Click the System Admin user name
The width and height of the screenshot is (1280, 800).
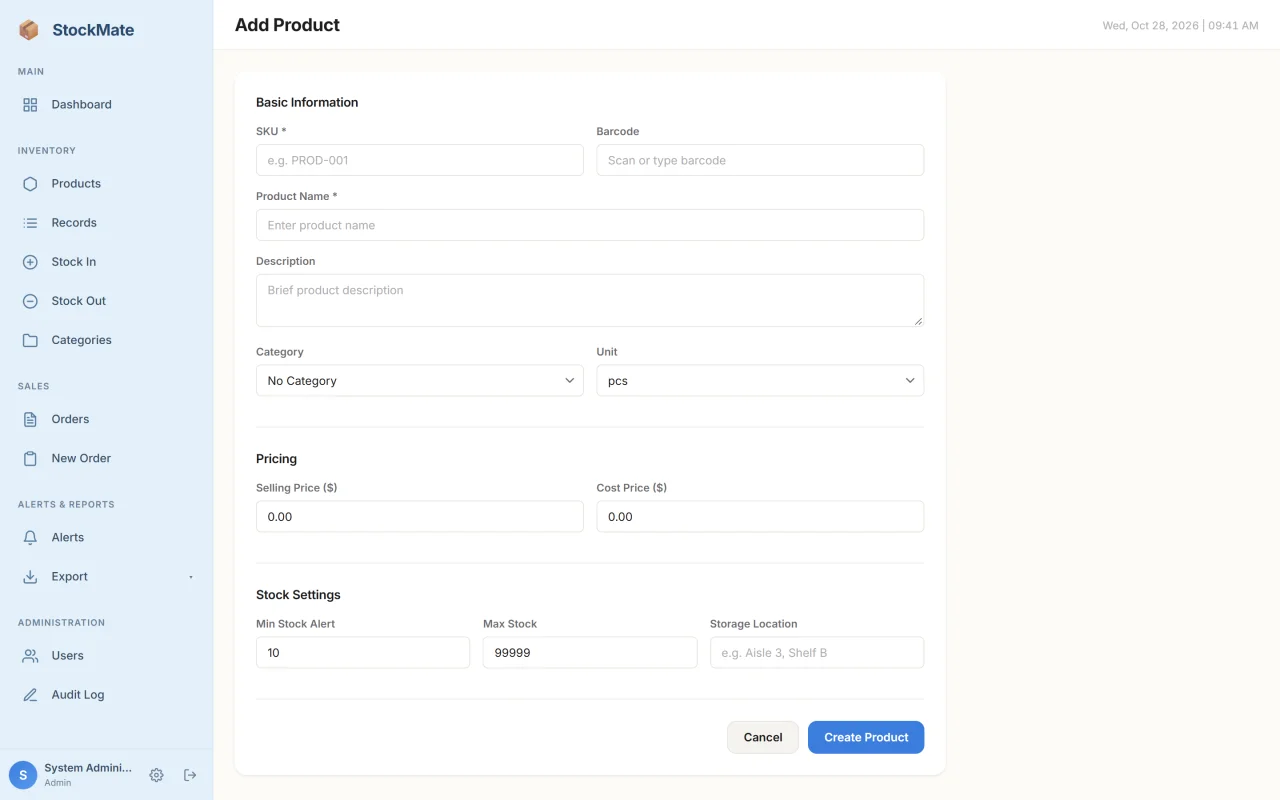pyautogui.click(x=88, y=768)
